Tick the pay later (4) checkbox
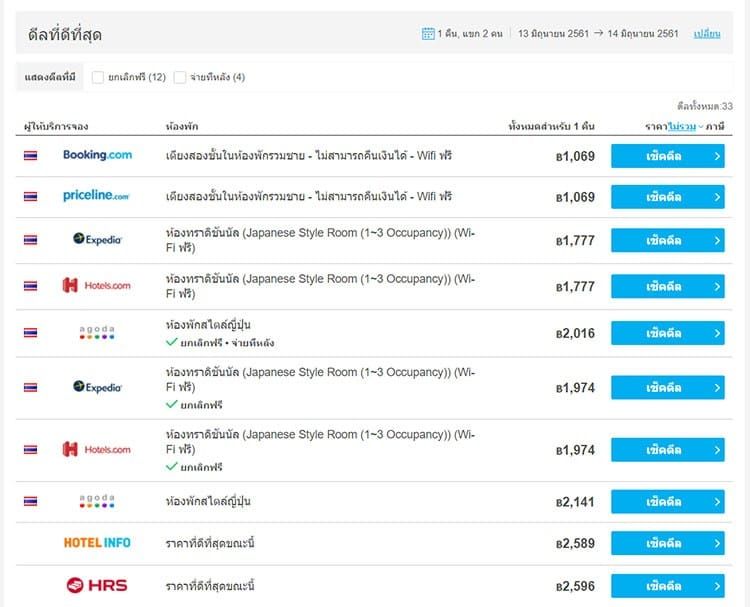Image resolution: width=750 pixels, height=607 pixels. 180,77
